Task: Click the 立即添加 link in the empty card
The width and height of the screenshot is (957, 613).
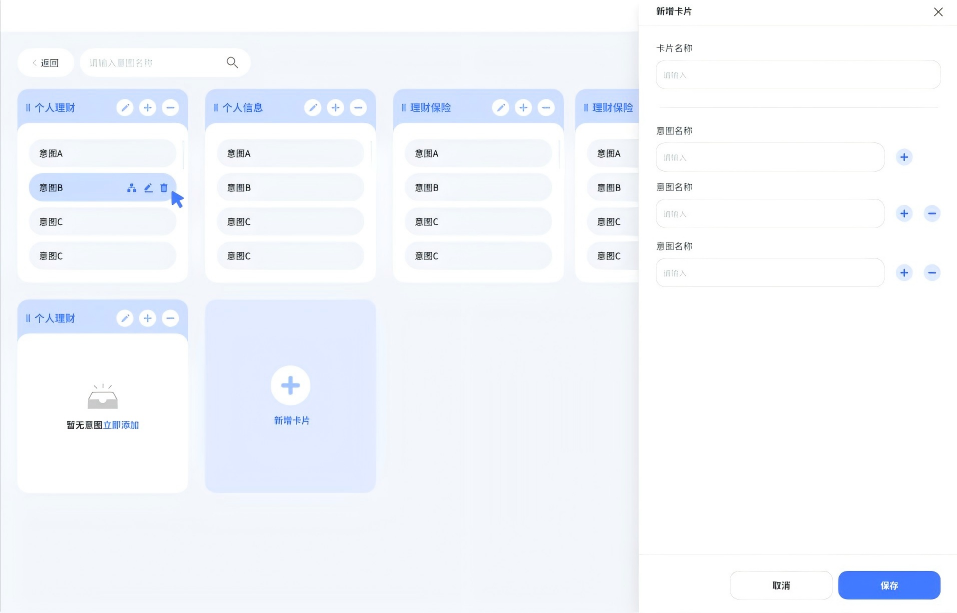Action: 121,425
